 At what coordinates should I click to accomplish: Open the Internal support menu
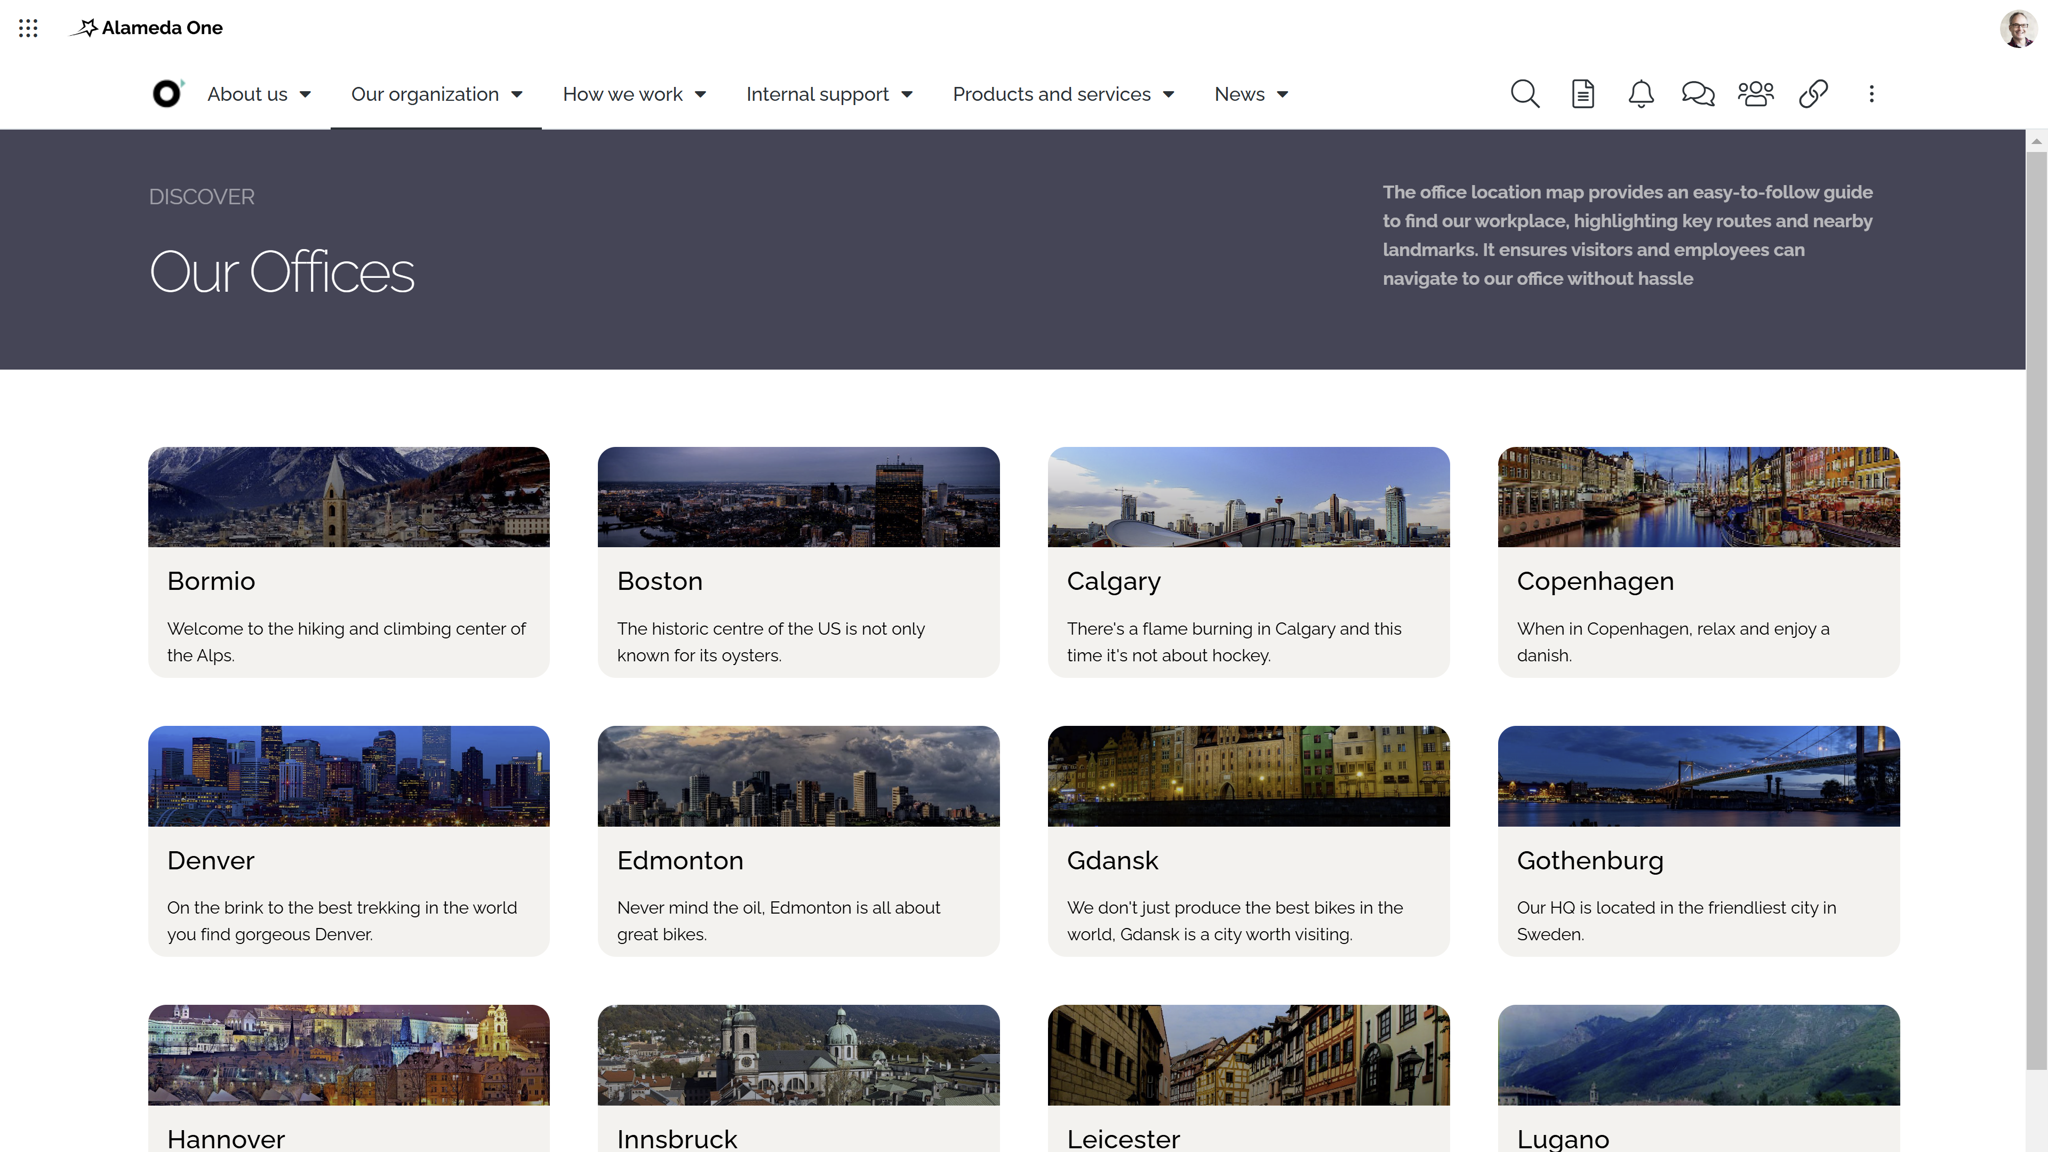[817, 94]
